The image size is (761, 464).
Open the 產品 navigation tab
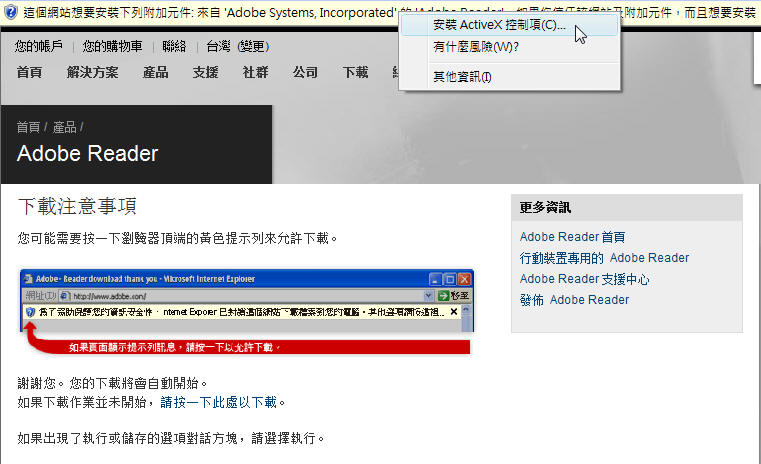click(x=155, y=72)
